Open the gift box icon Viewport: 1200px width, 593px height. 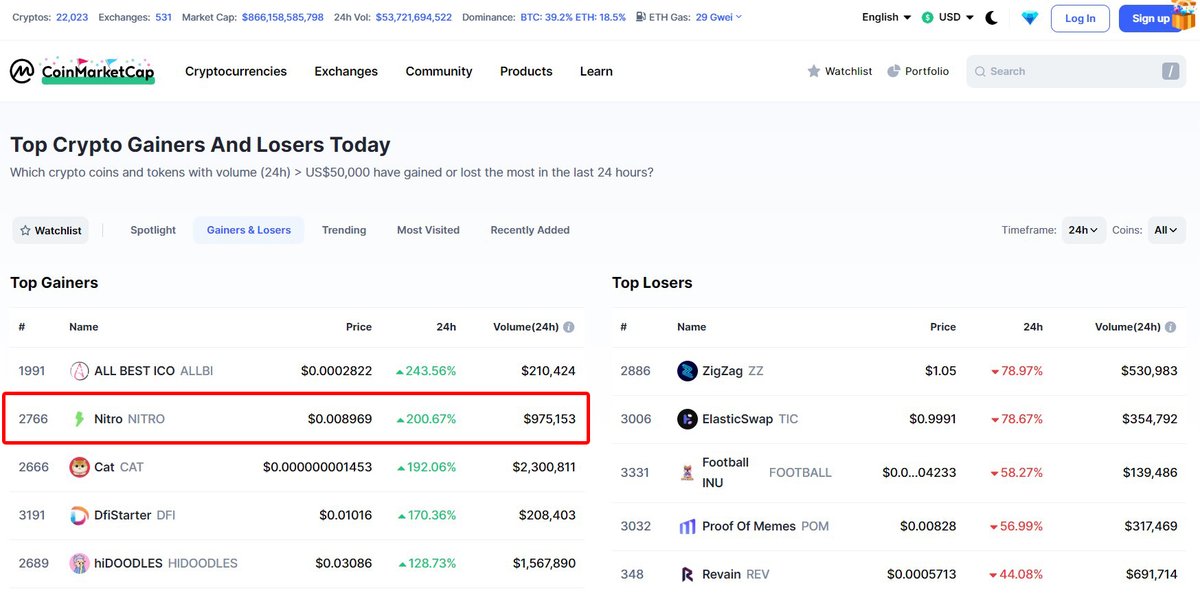[x=1183, y=17]
